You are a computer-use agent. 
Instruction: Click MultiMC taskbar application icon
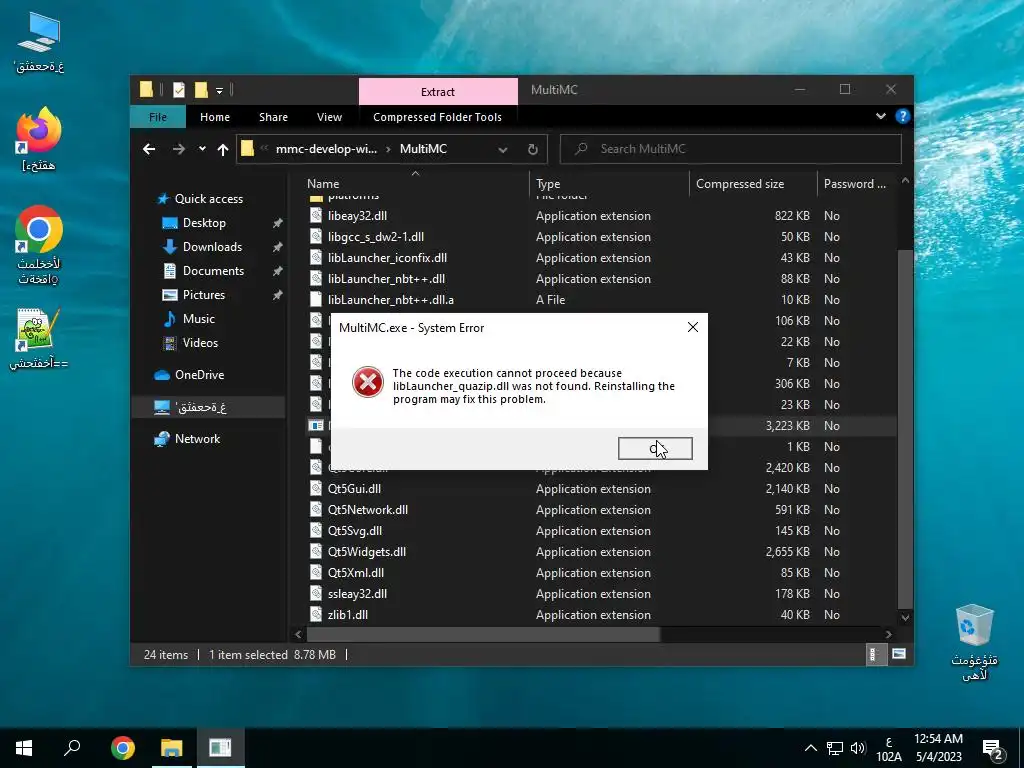(x=221, y=748)
